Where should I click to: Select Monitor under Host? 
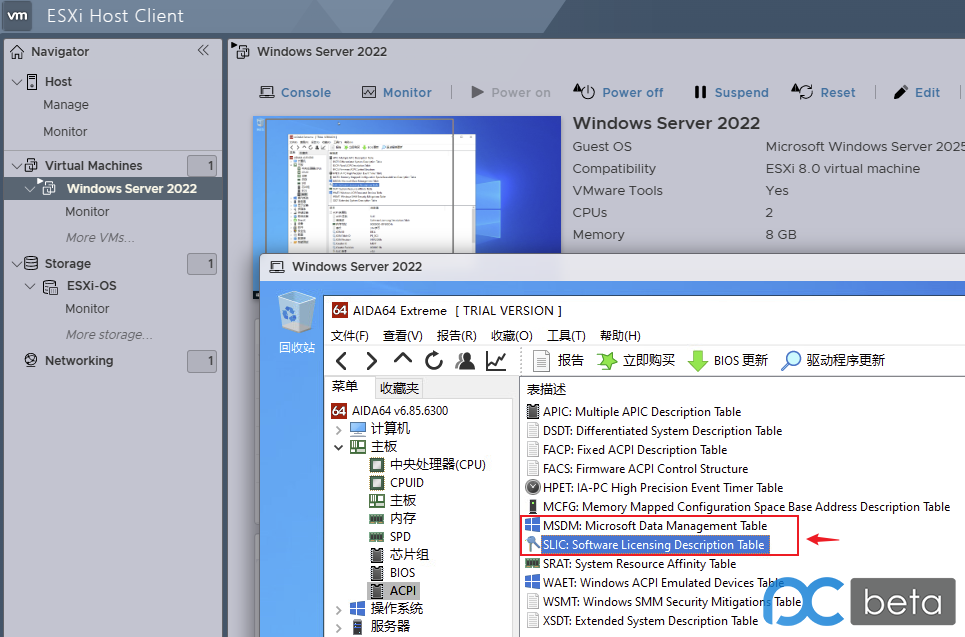click(65, 132)
